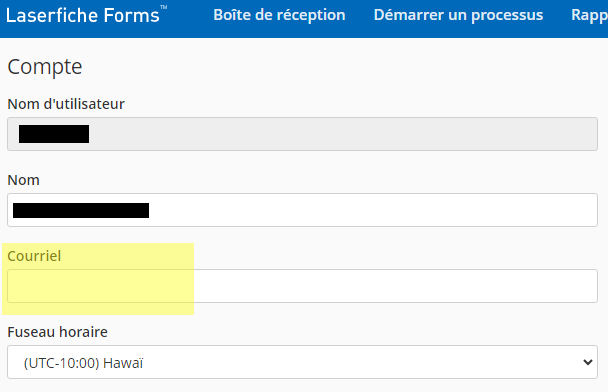Click the right end of Courriel field
The width and height of the screenshot is (608, 392).
pos(582,286)
